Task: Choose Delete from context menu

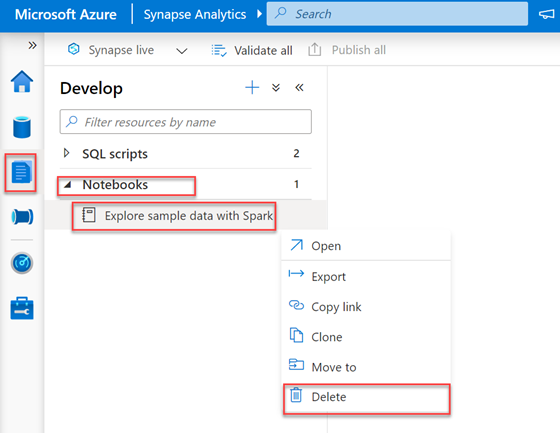Action: [x=366, y=397]
